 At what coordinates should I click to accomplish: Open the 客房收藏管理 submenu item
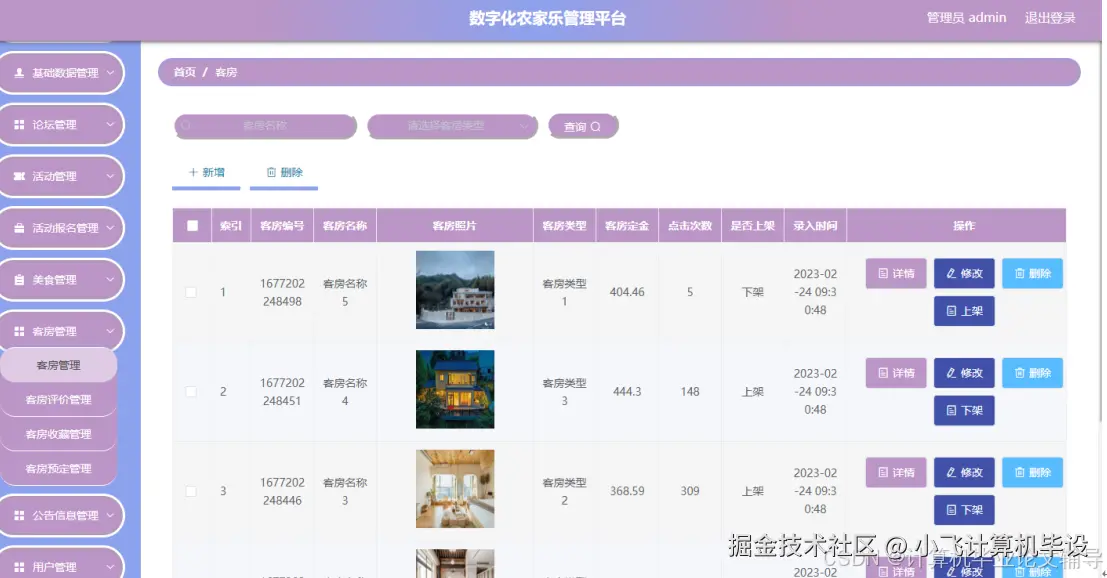(59, 434)
